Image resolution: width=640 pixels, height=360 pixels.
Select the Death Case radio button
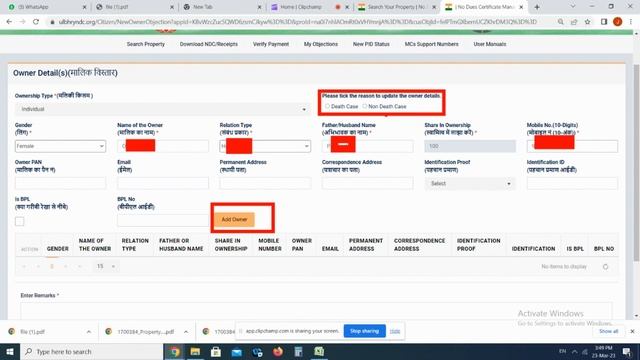[x=327, y=106]
